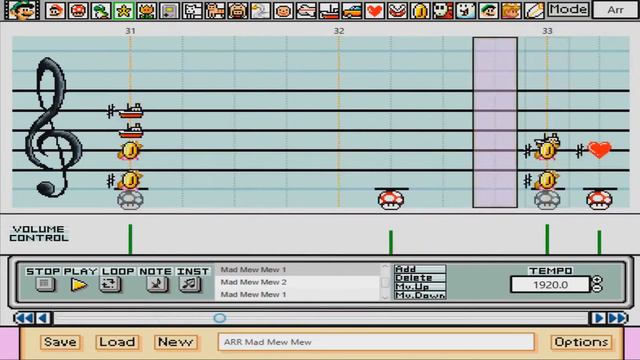Increase tempo with the plus button

pos(597,280)
